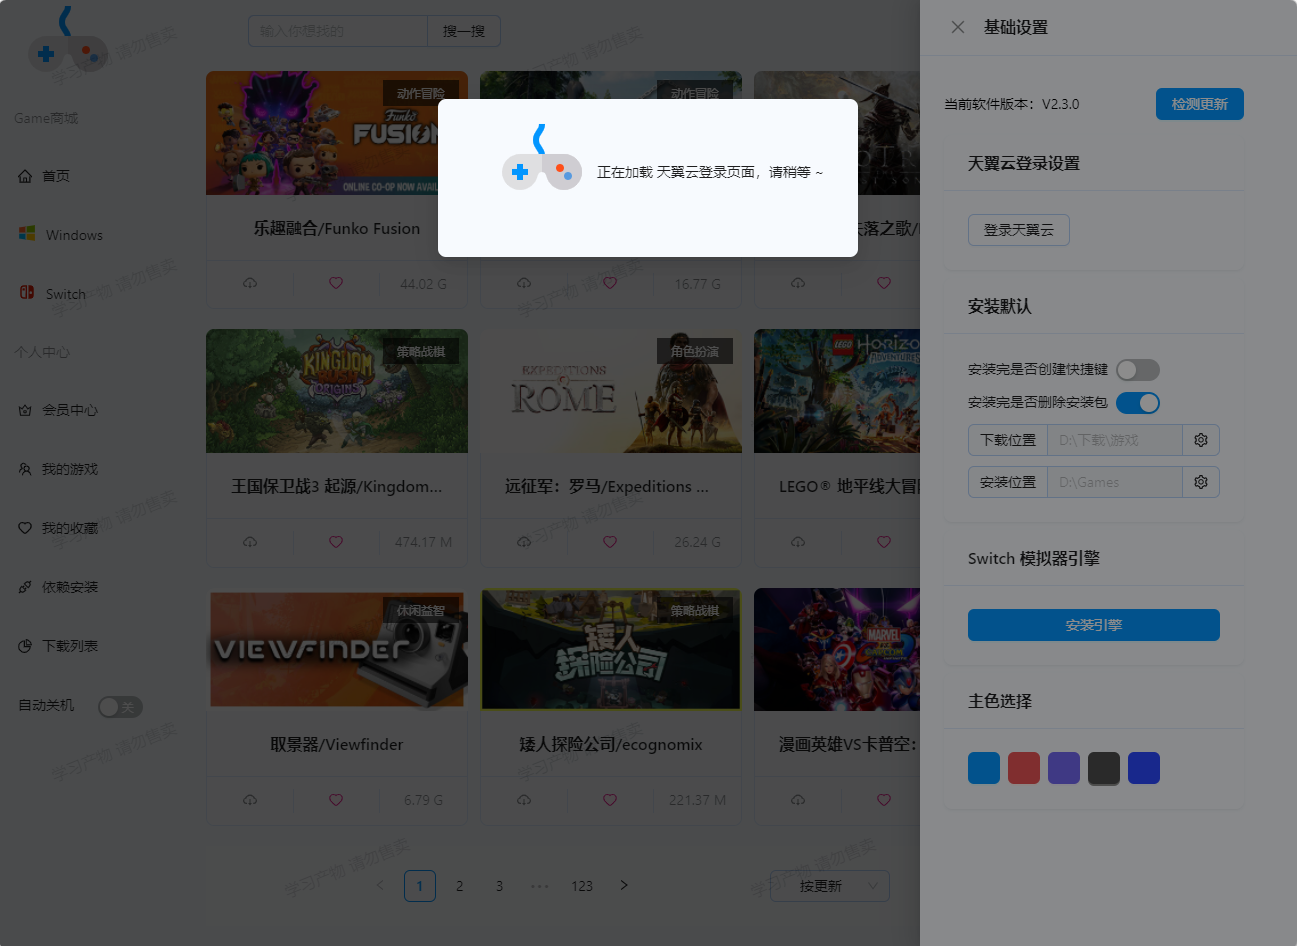This screenshot has width=1297, height=946.
Task: Download Viewfinder via cloud icon
Action: tap(250, 800)
